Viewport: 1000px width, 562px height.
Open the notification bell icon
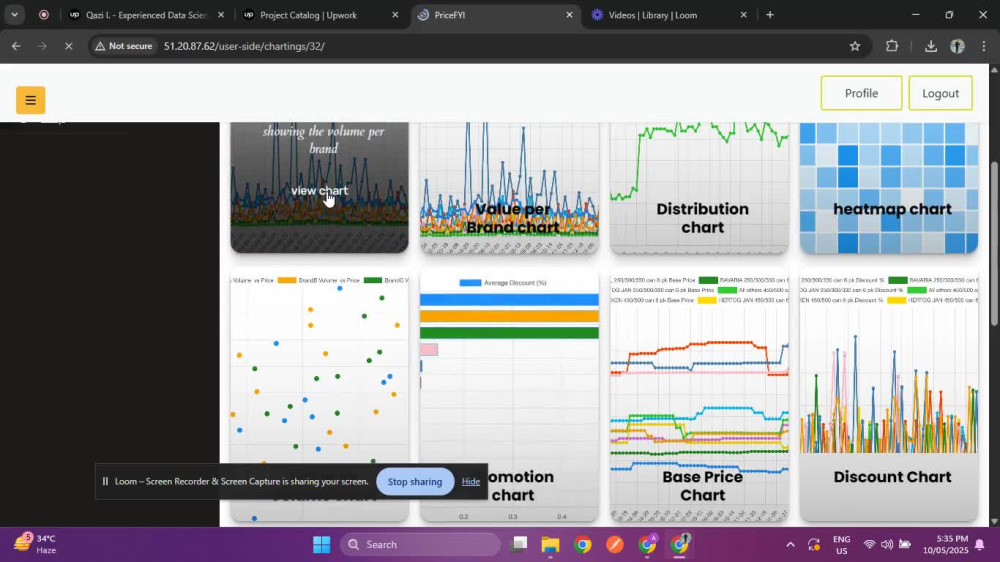click(980, 544)
